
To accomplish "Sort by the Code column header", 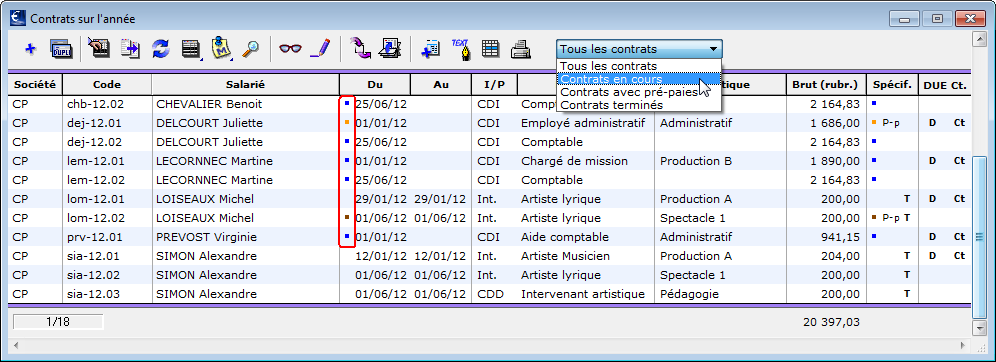I will 107,84.
